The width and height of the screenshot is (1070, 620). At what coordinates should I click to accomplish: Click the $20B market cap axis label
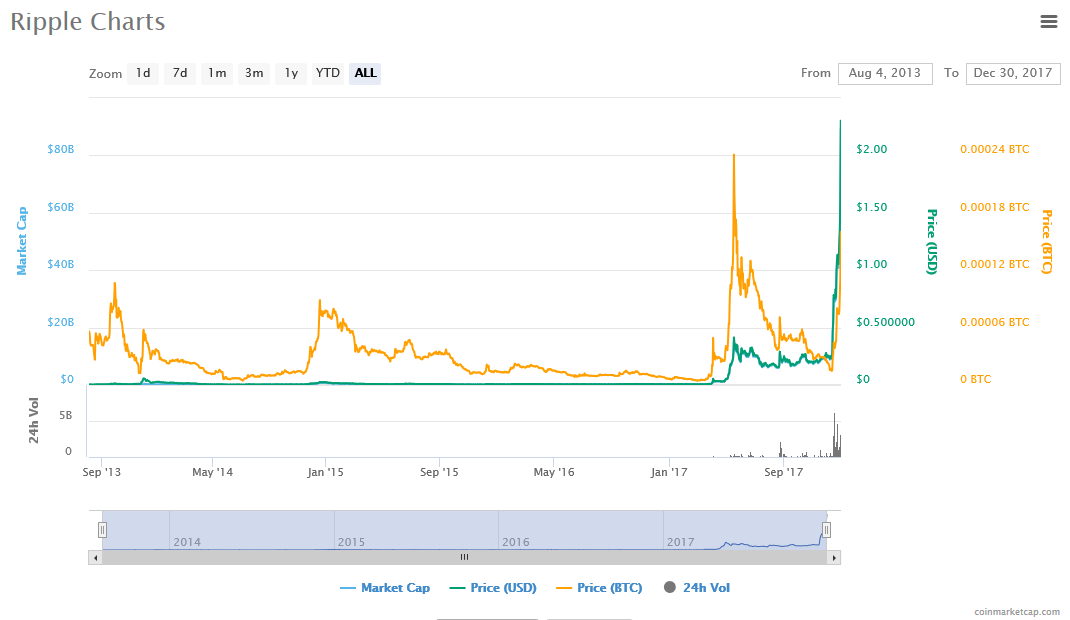pyautogui.click(x=61, y=323)
